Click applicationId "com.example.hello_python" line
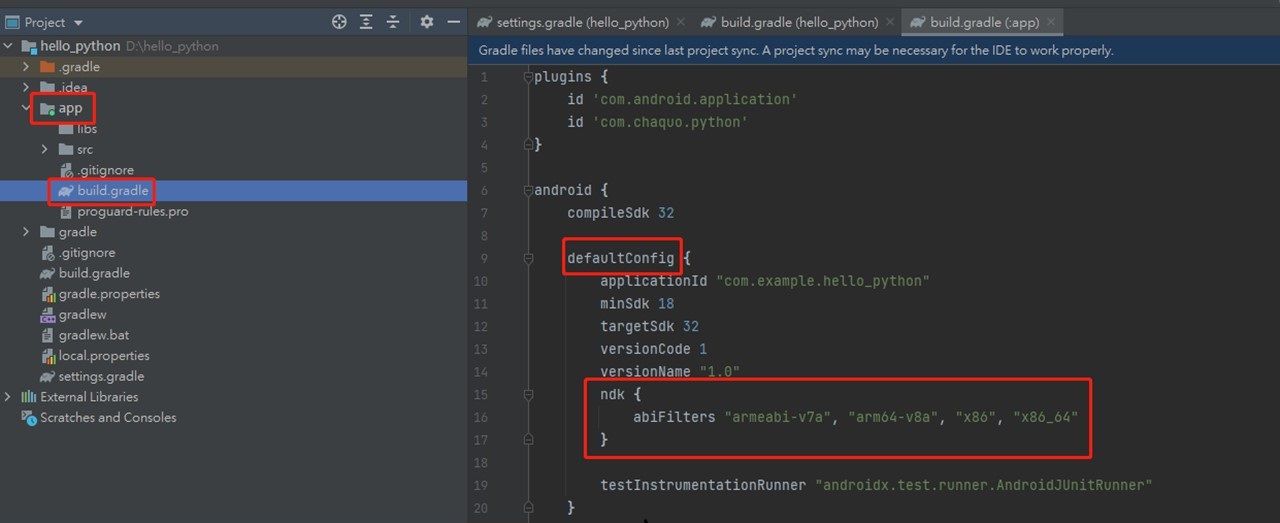The image size is (1280, 523). (x=765, y=281)
